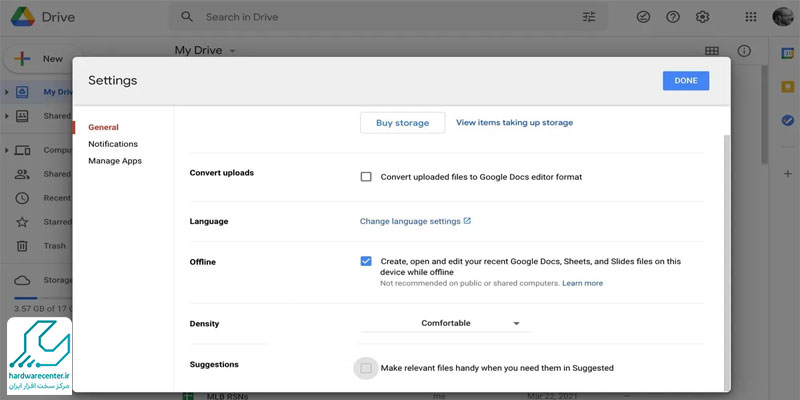The image size is (800, 400).
Task: Click the Recent clock icon
Action: [22, 198]
